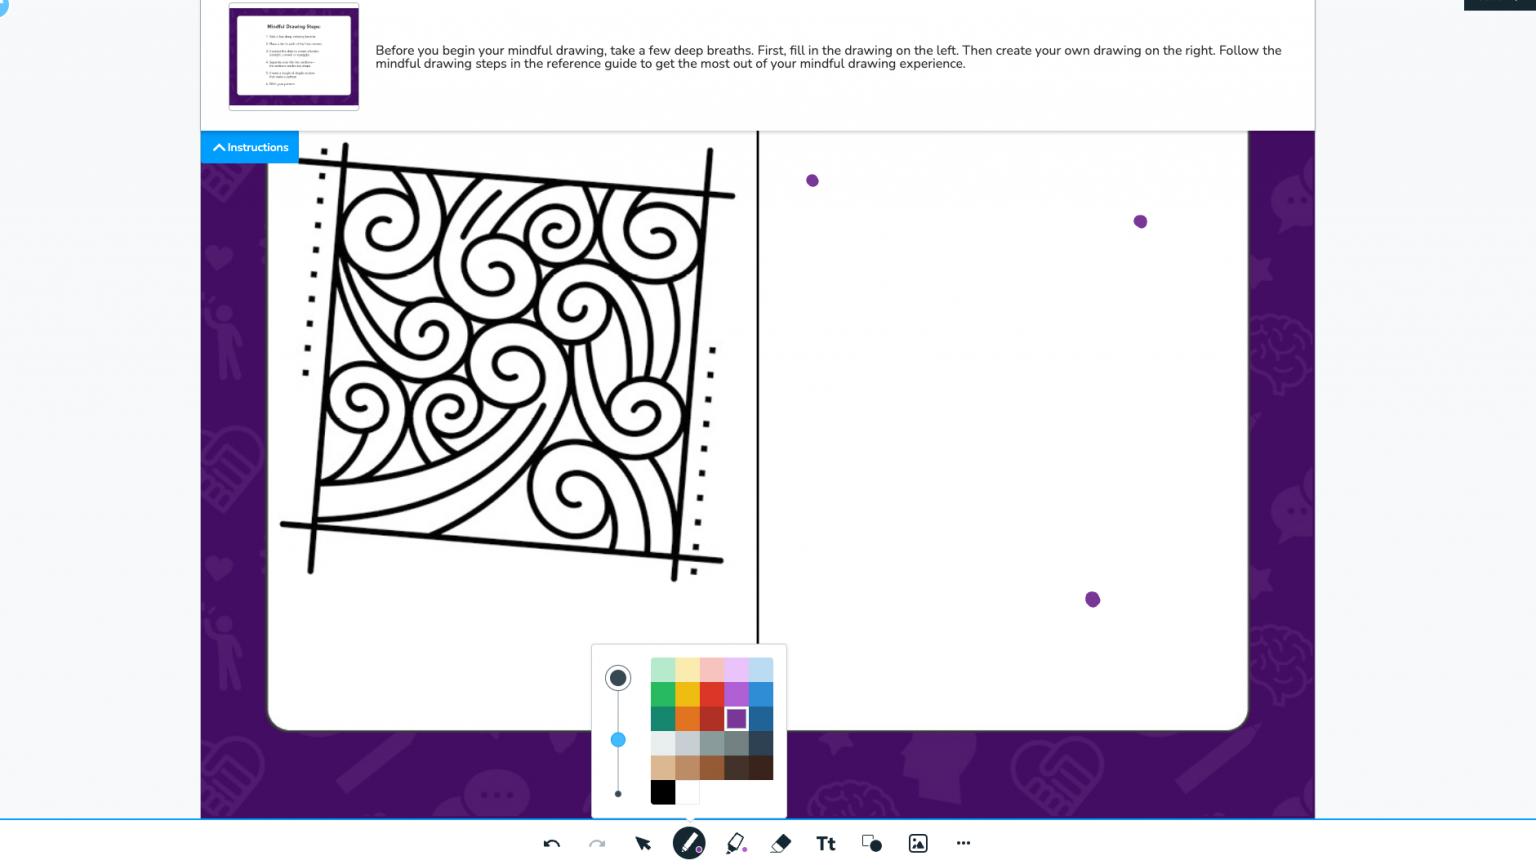The width and height of the screenshot is (1536, 865).
Task: Select the Shapes tool
Action: 870,843
